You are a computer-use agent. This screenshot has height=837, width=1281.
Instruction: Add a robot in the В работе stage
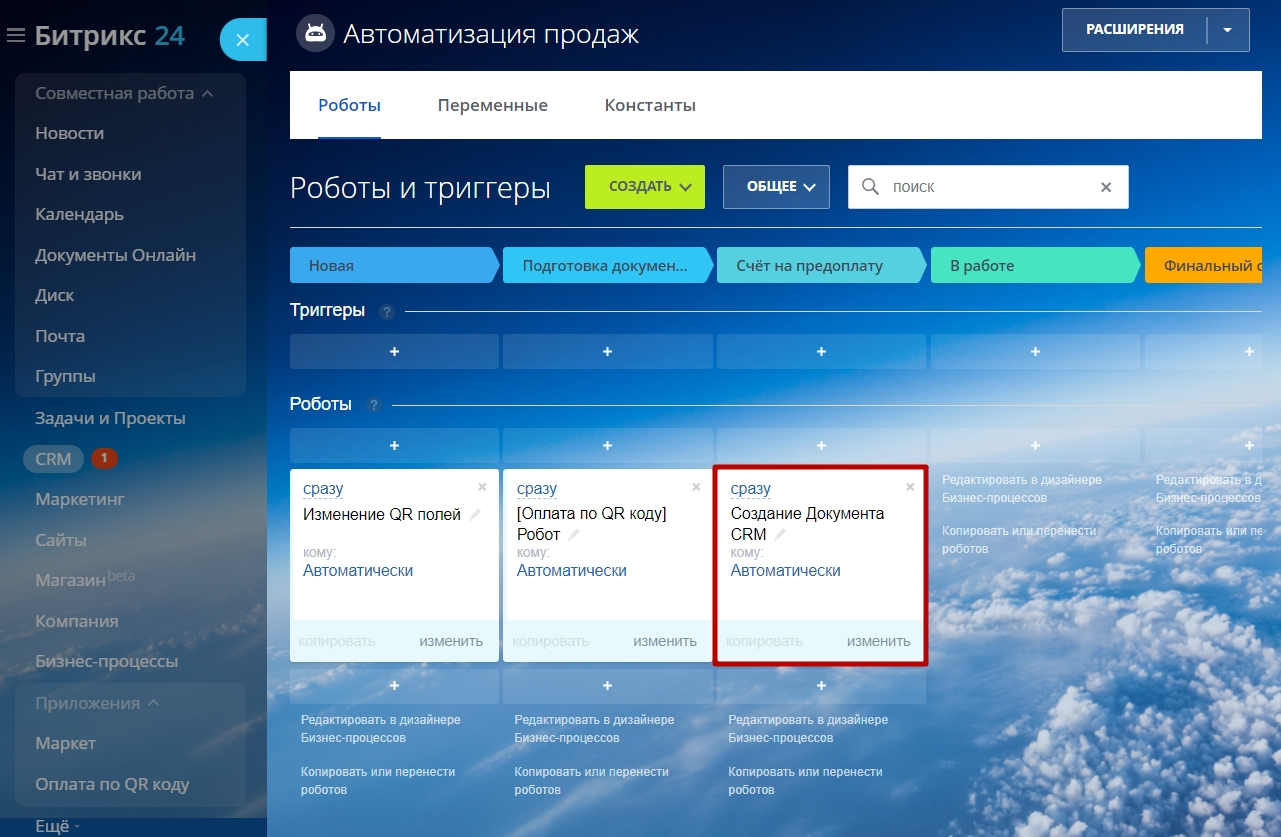tap(1035, 445)
